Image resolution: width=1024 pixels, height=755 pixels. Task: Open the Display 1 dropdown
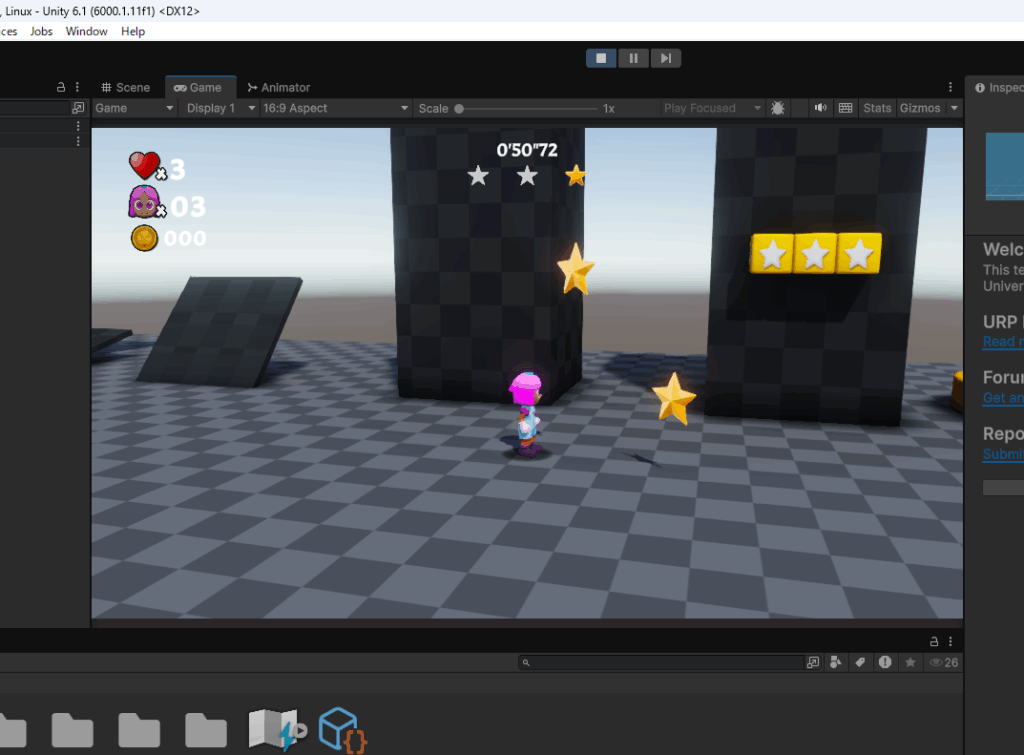pyautogui.click(x=220, y=108)
